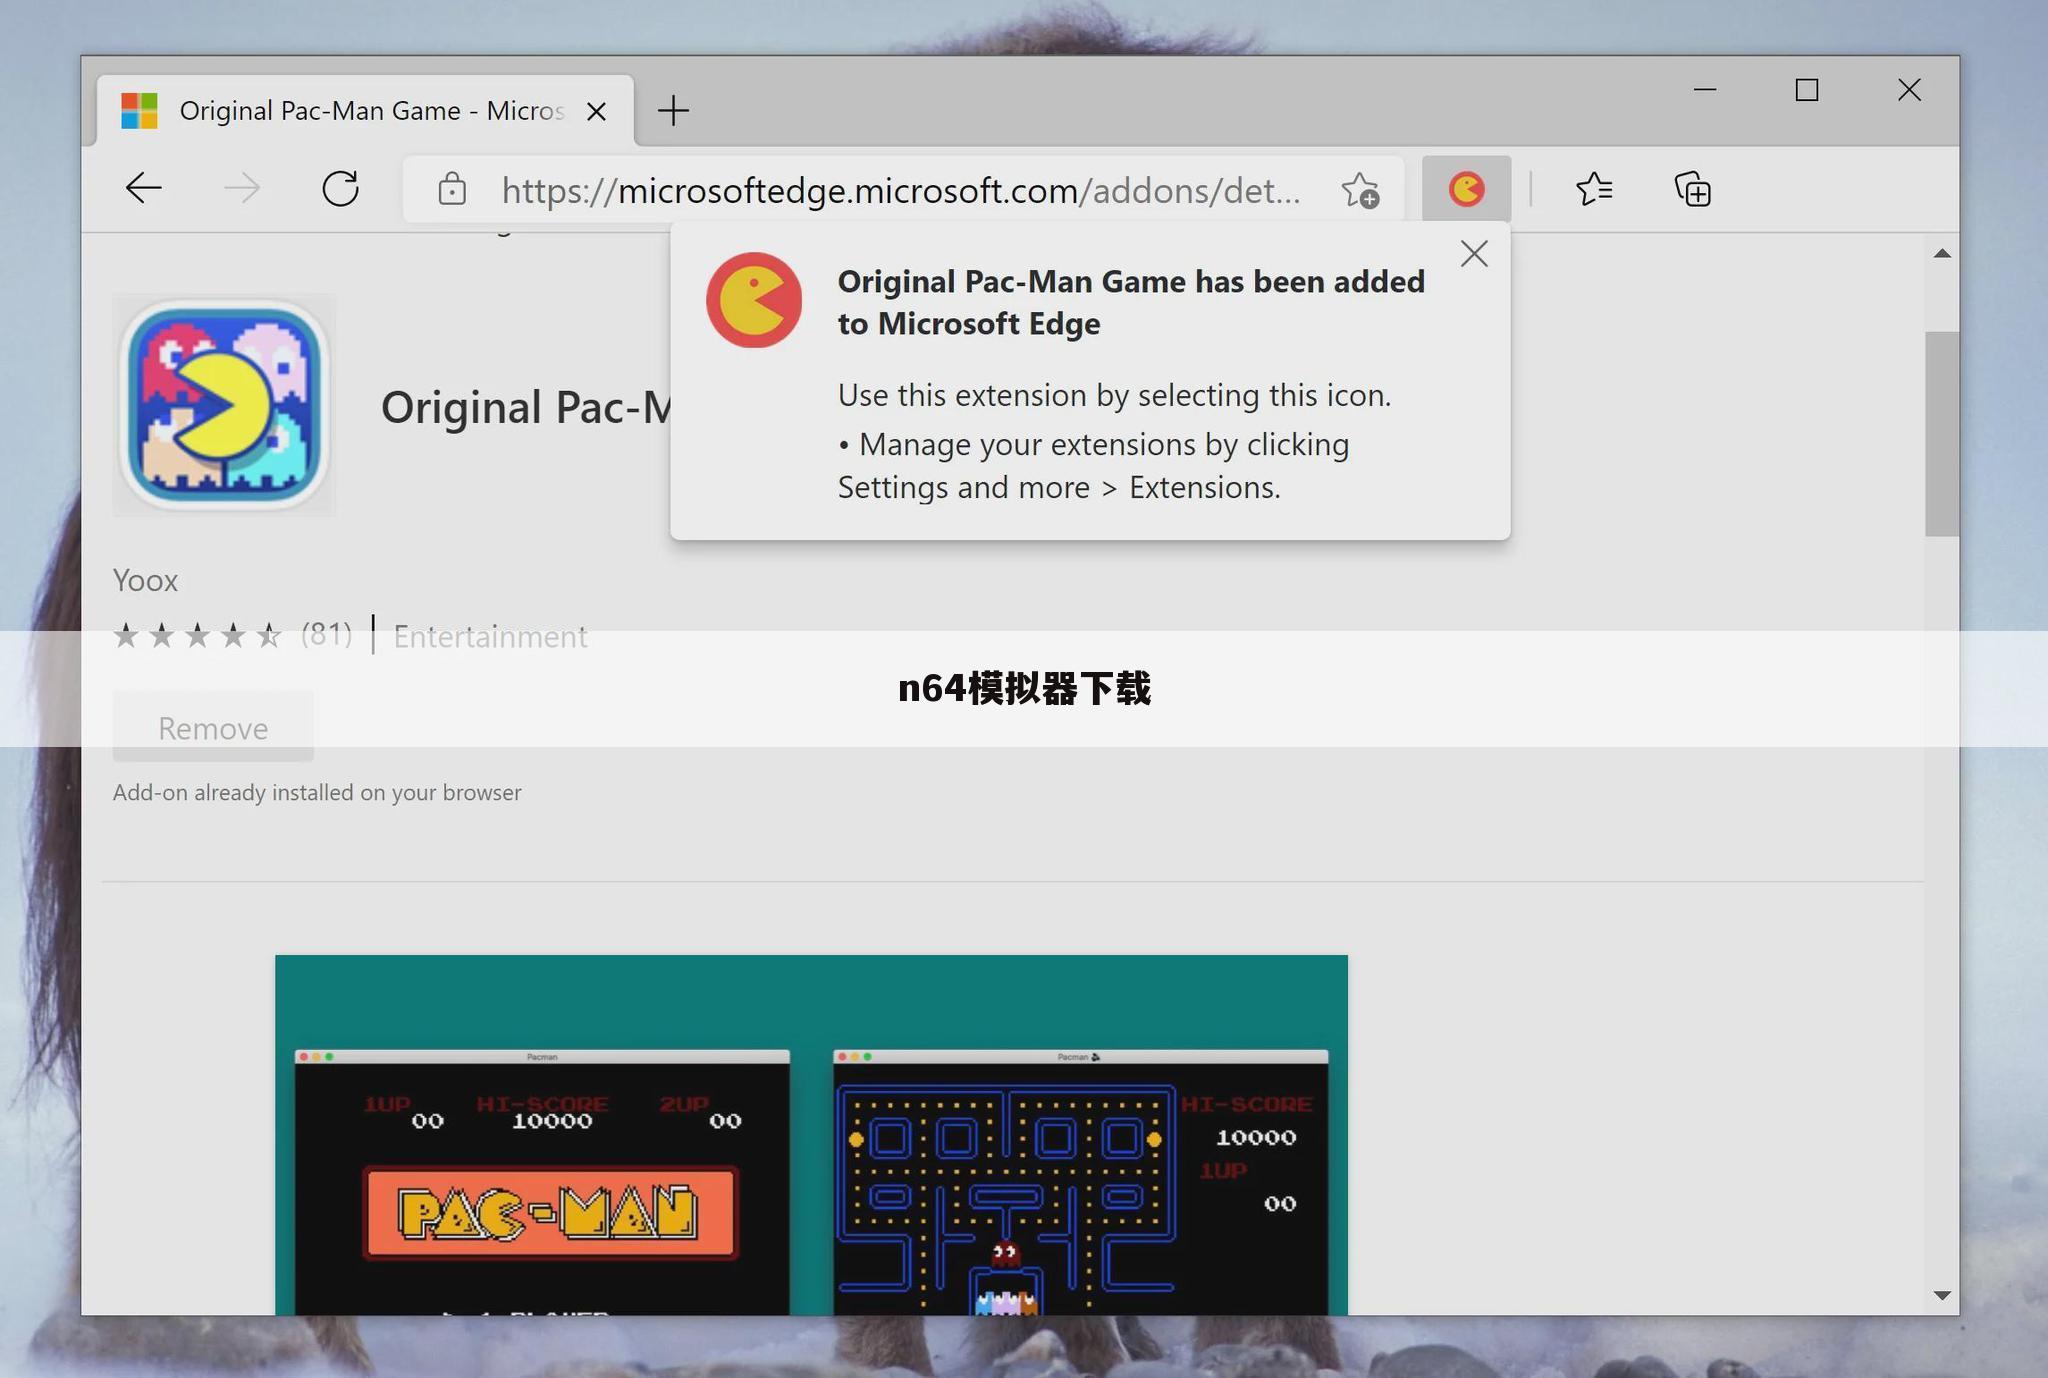Screen dimensions: 2048x1378
Task: Click the vertical scrollbar thumb
Action: point(1942,434)
